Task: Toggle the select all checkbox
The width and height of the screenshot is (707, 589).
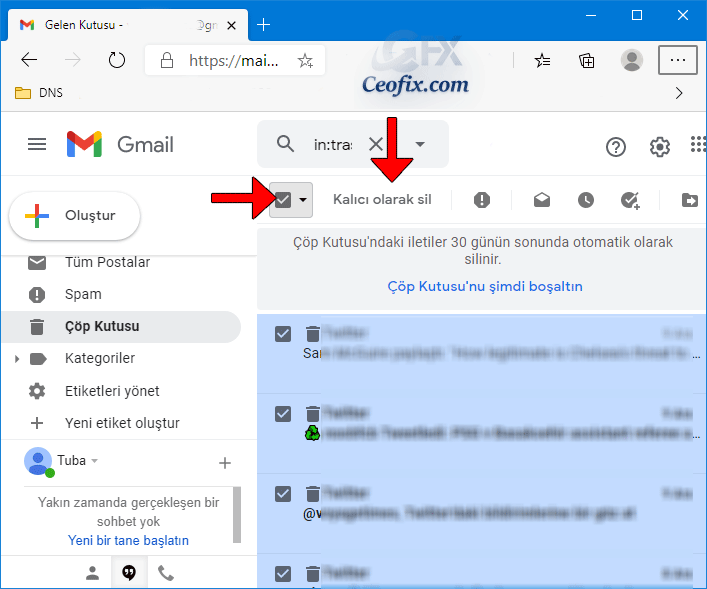Action: coord(283,199)
